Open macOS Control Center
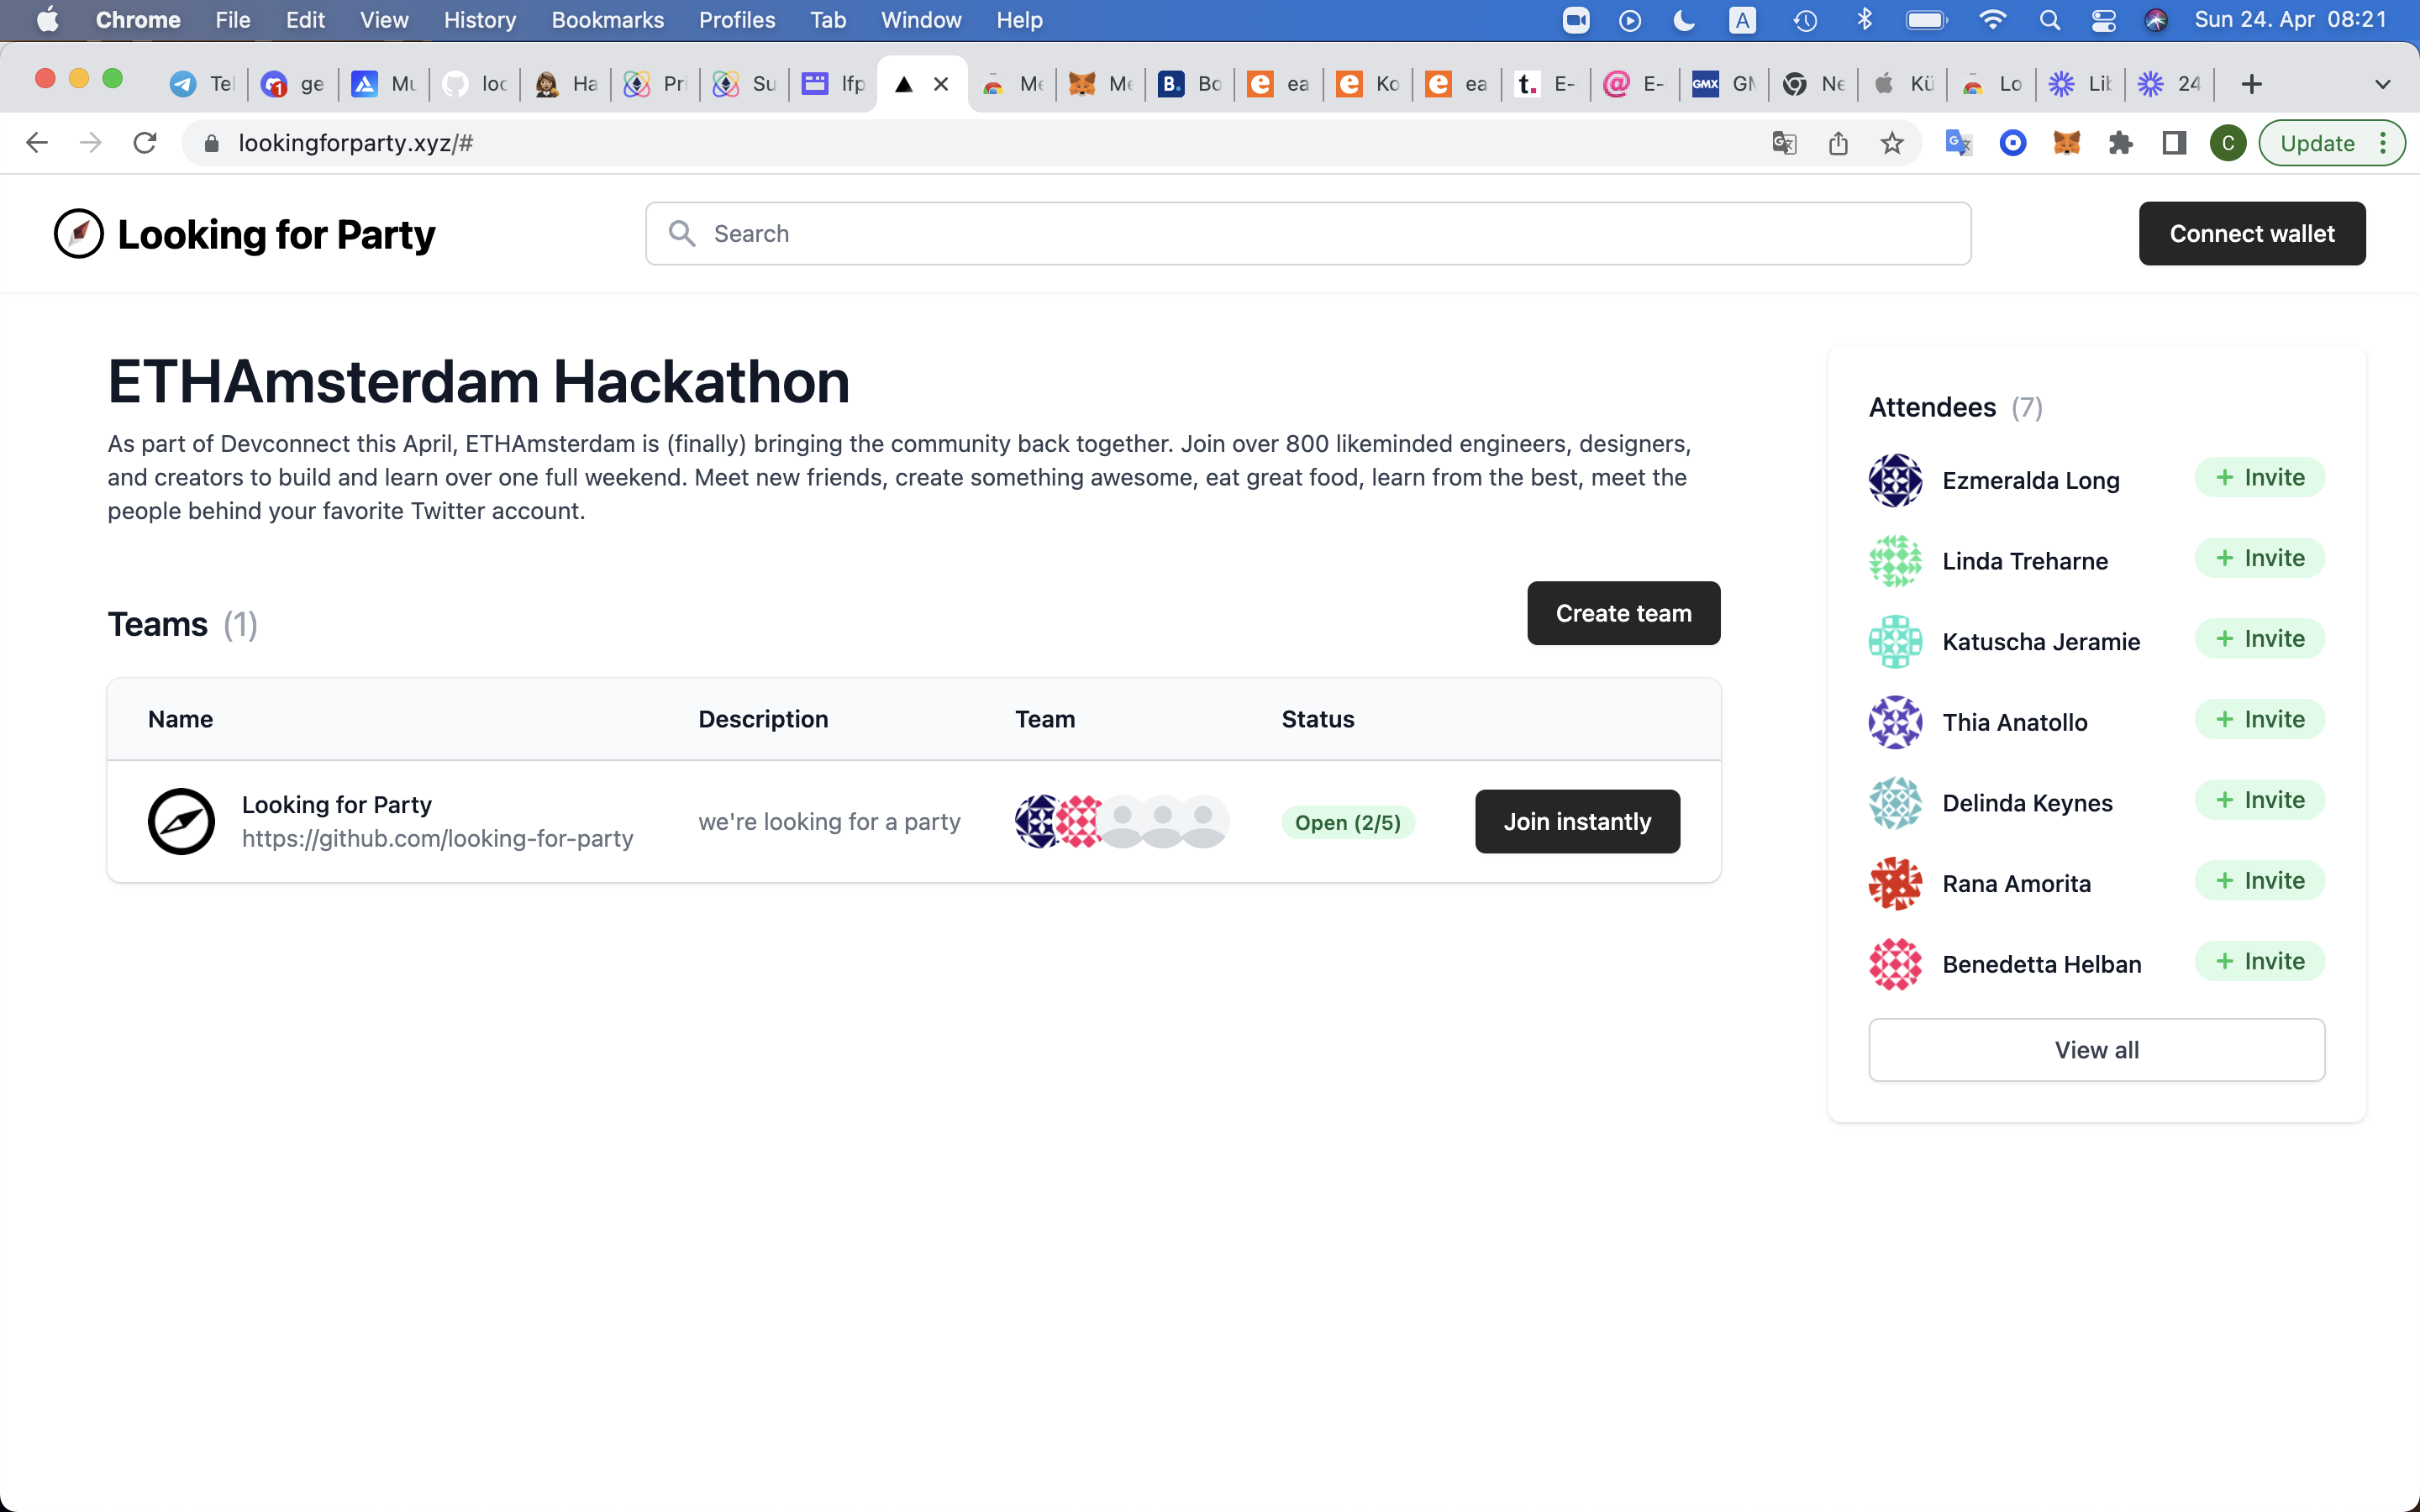Image resolution: width=2420 pixels, height=1512 pixels. pos(2103,20)
